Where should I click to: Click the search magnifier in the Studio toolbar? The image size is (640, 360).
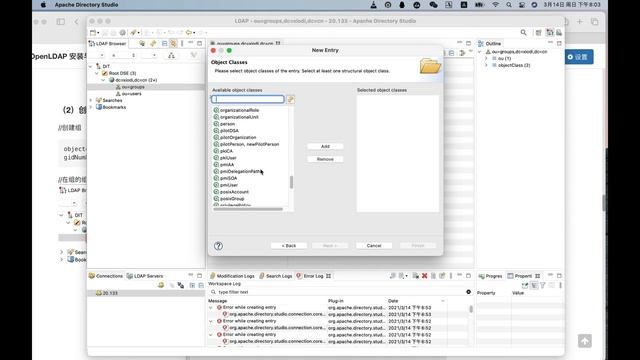tap(524, 33)
